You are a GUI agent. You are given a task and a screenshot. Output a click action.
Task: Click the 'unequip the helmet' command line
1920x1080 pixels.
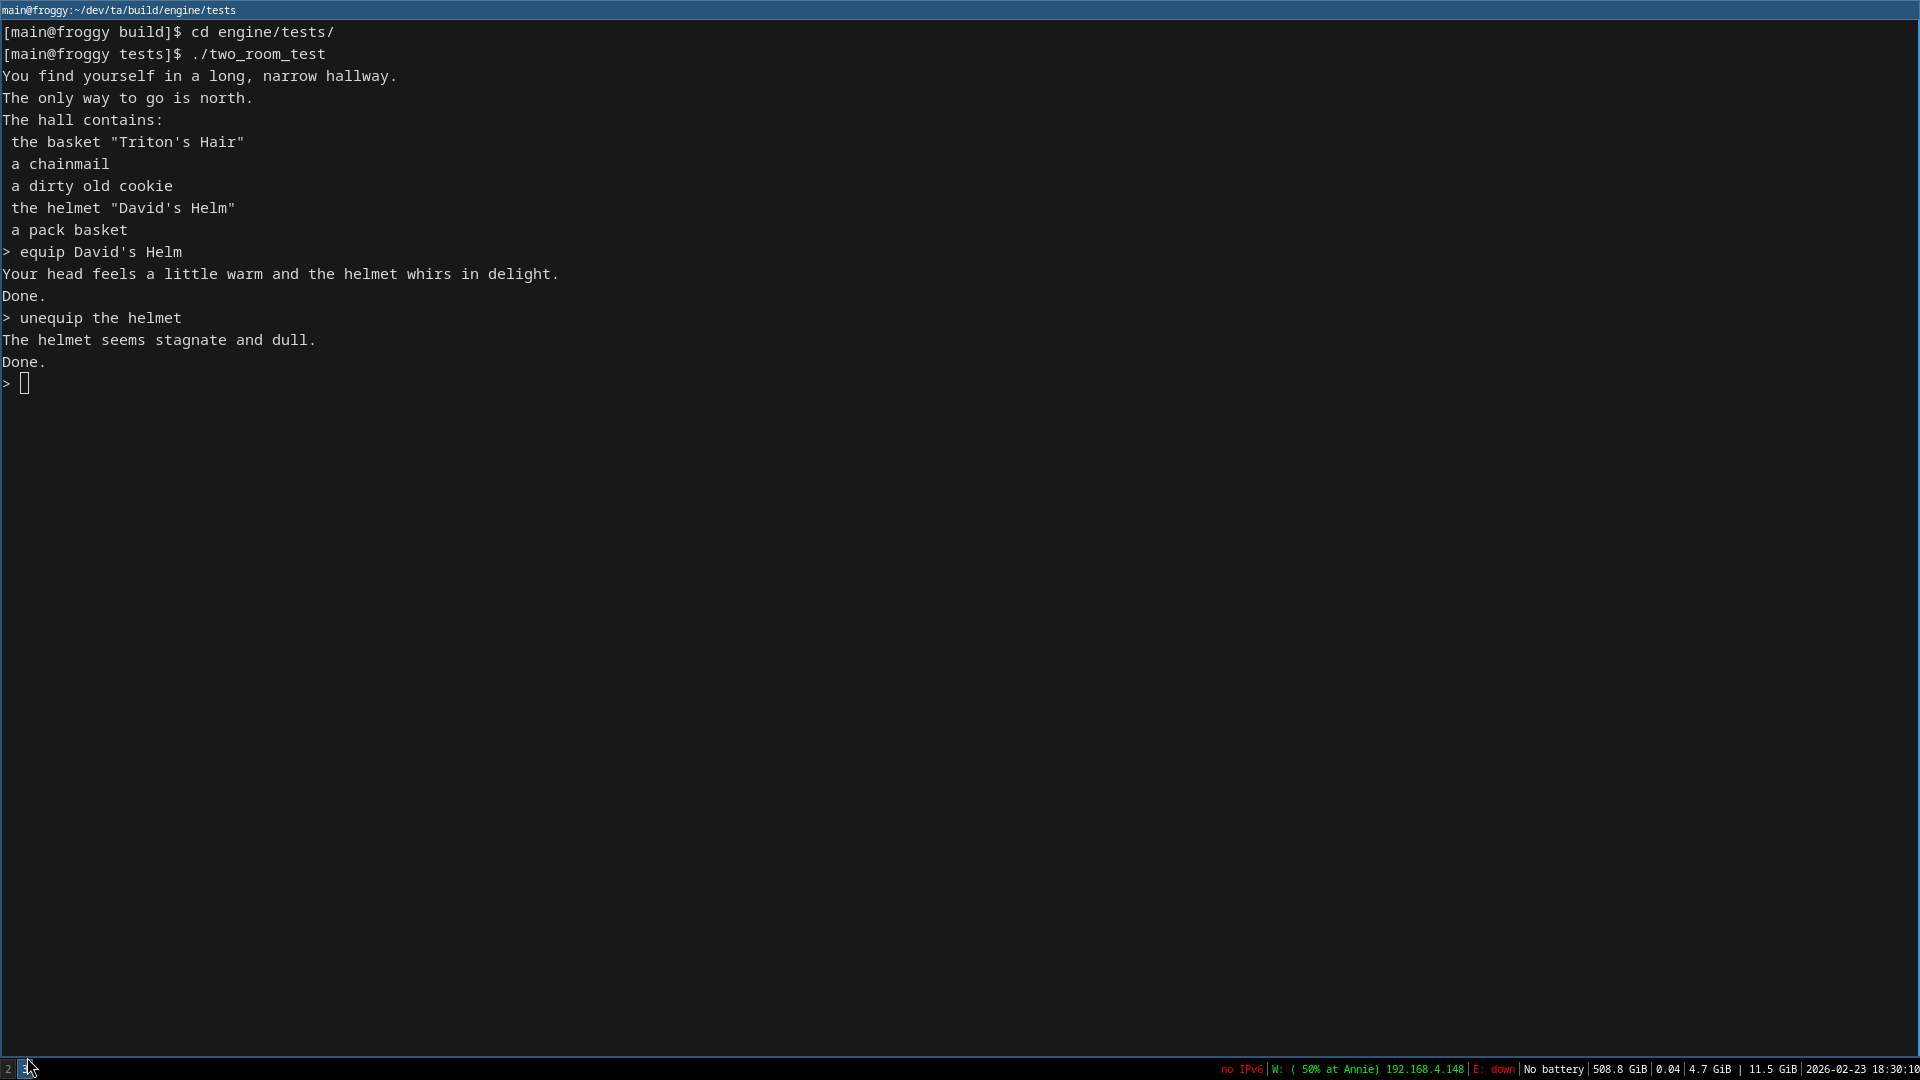(x=100, y=318)
